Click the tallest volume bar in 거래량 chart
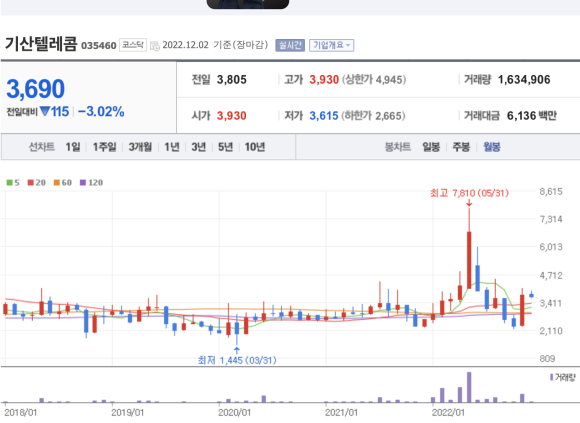This screenshot has width=580, height=423. pyautogui.click(x=469, y=387)
